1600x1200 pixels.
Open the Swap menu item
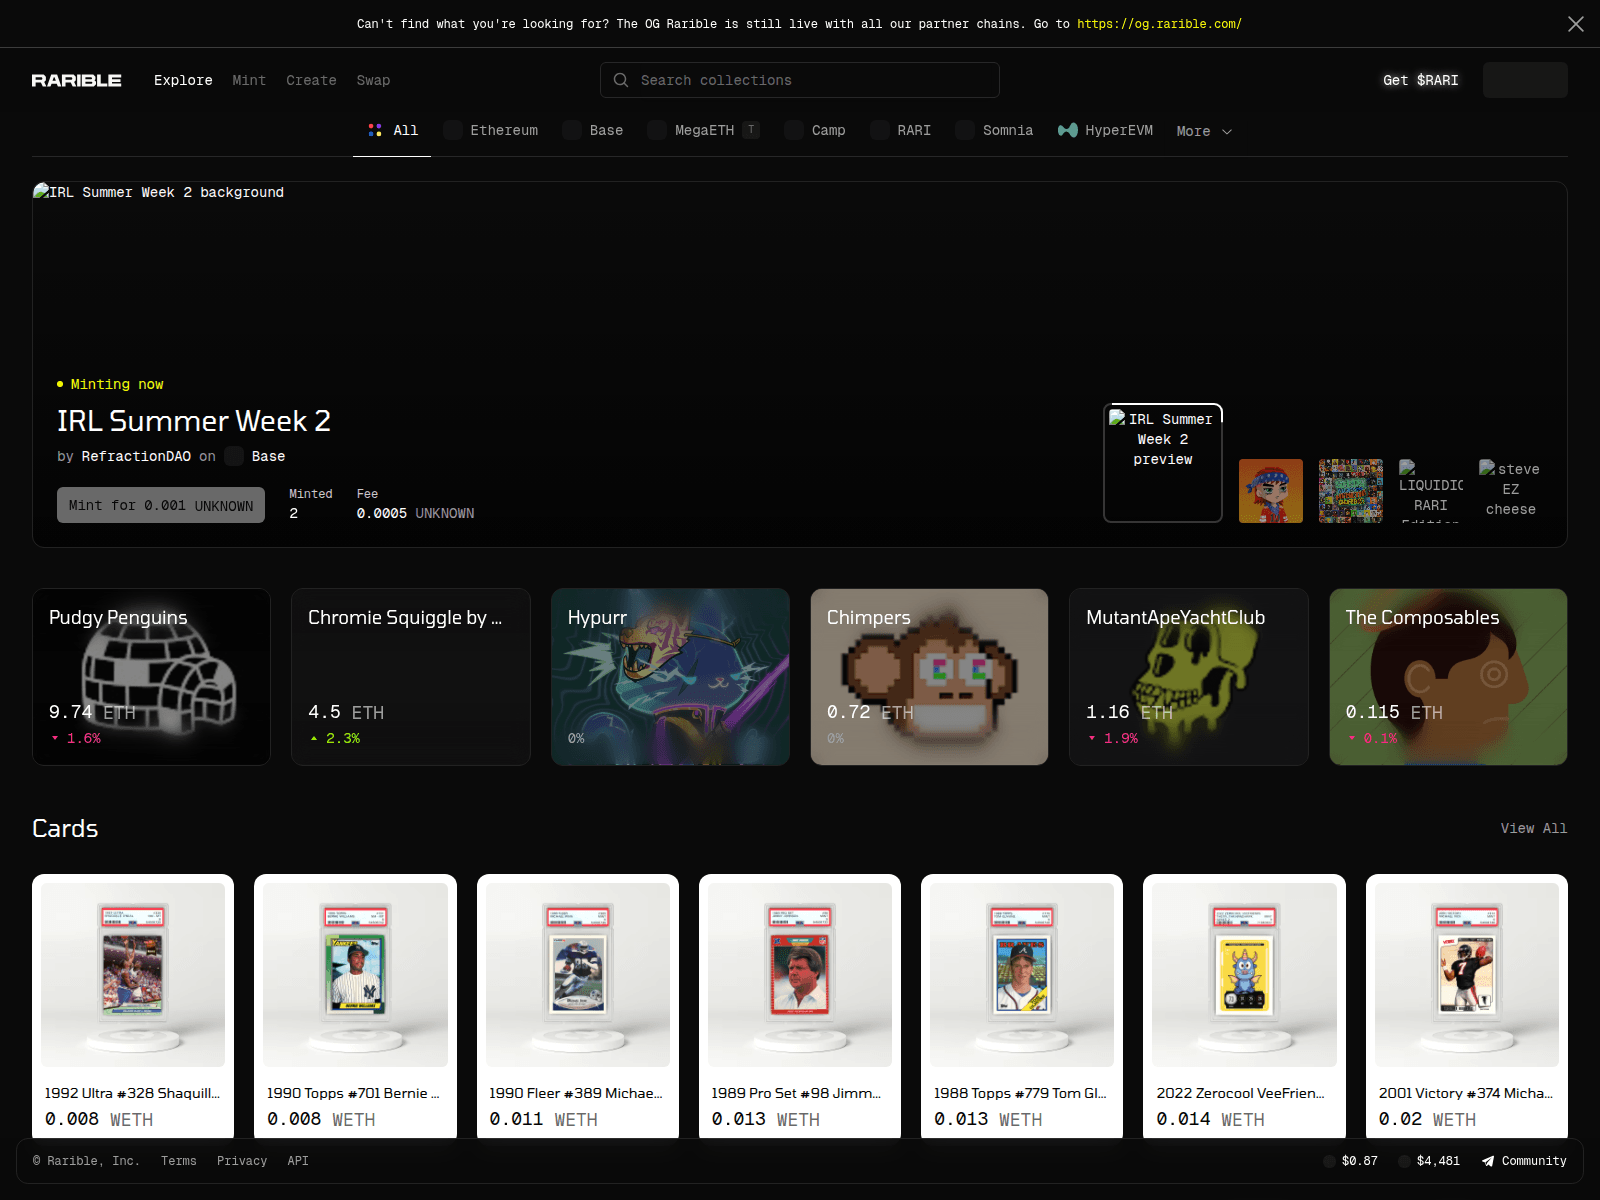pyautogui.click(x=373, y=80)
